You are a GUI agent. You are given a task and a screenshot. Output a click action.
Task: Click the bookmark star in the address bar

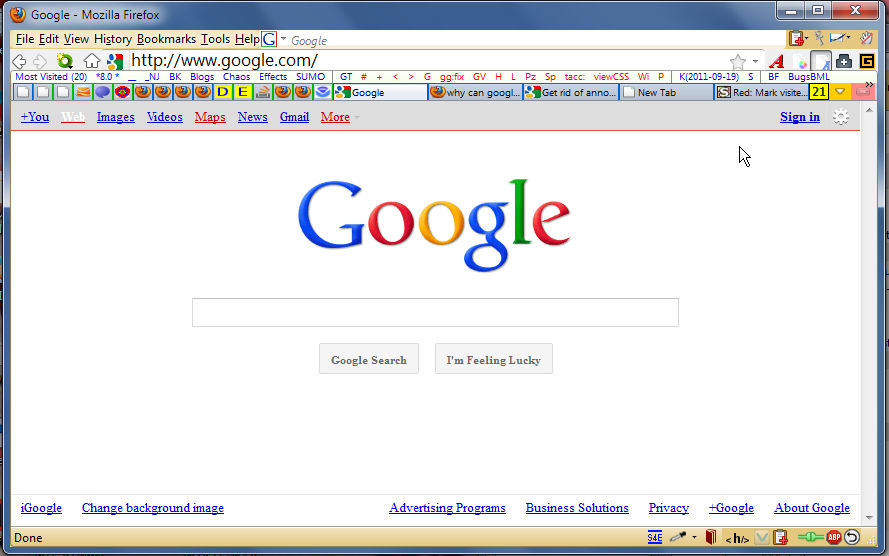[x=738, y=61]
